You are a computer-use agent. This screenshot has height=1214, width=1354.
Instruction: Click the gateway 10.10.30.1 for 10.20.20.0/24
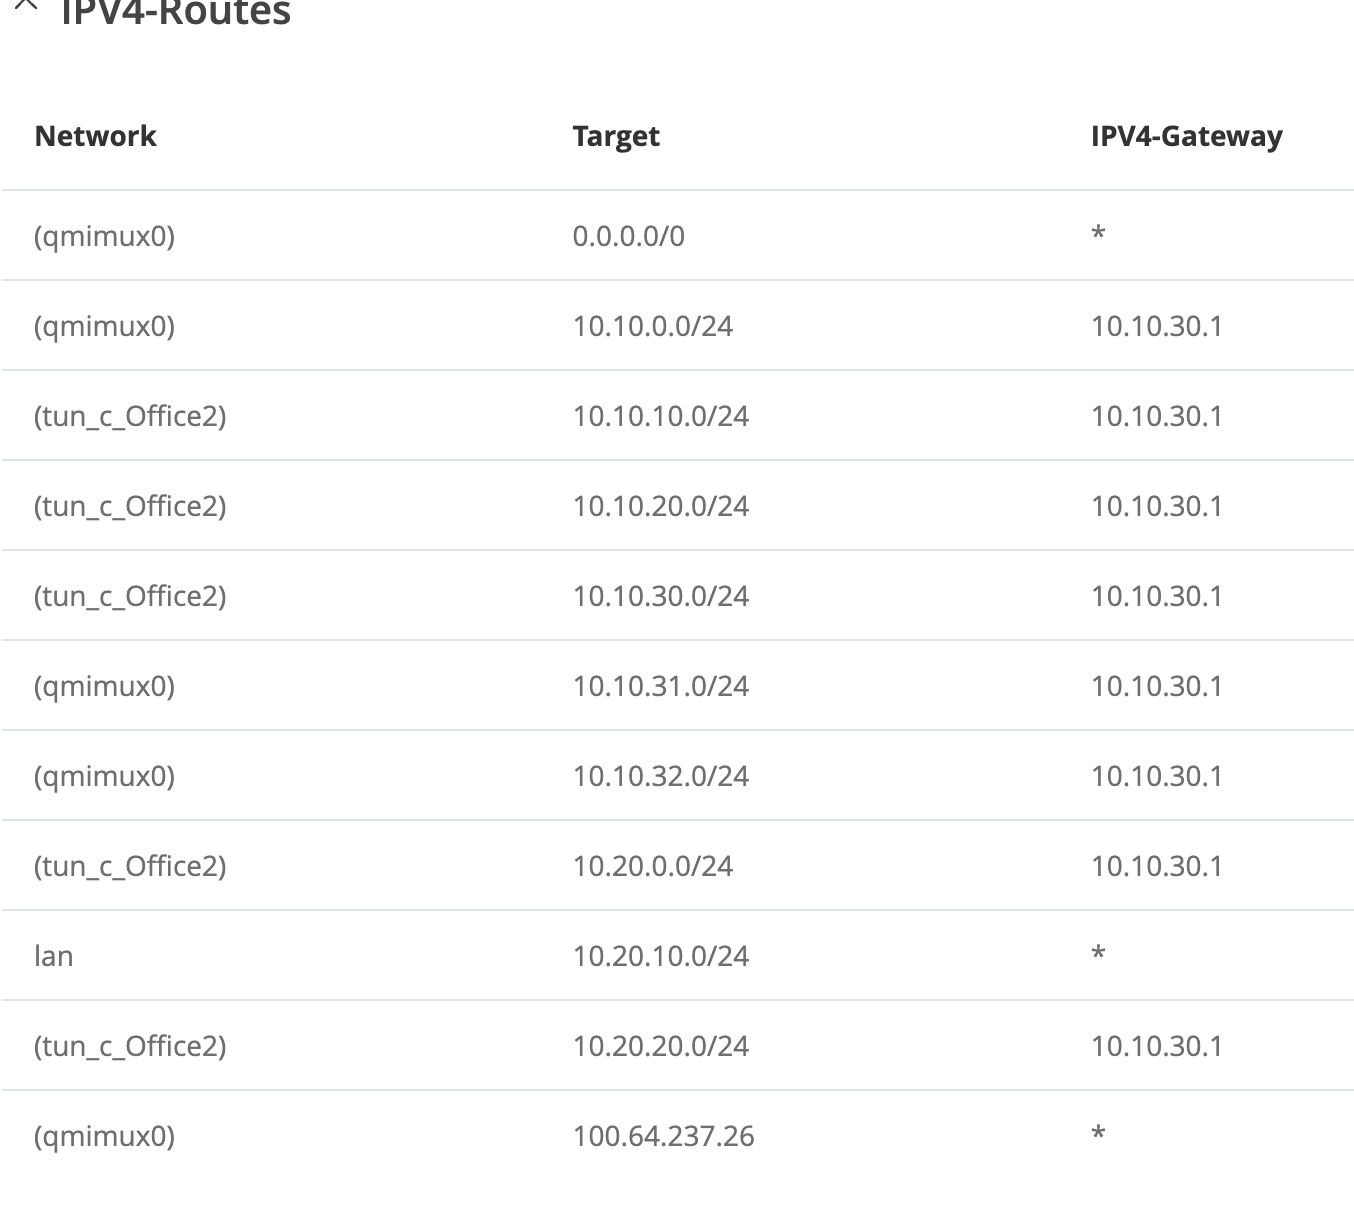[1156, 1046]
